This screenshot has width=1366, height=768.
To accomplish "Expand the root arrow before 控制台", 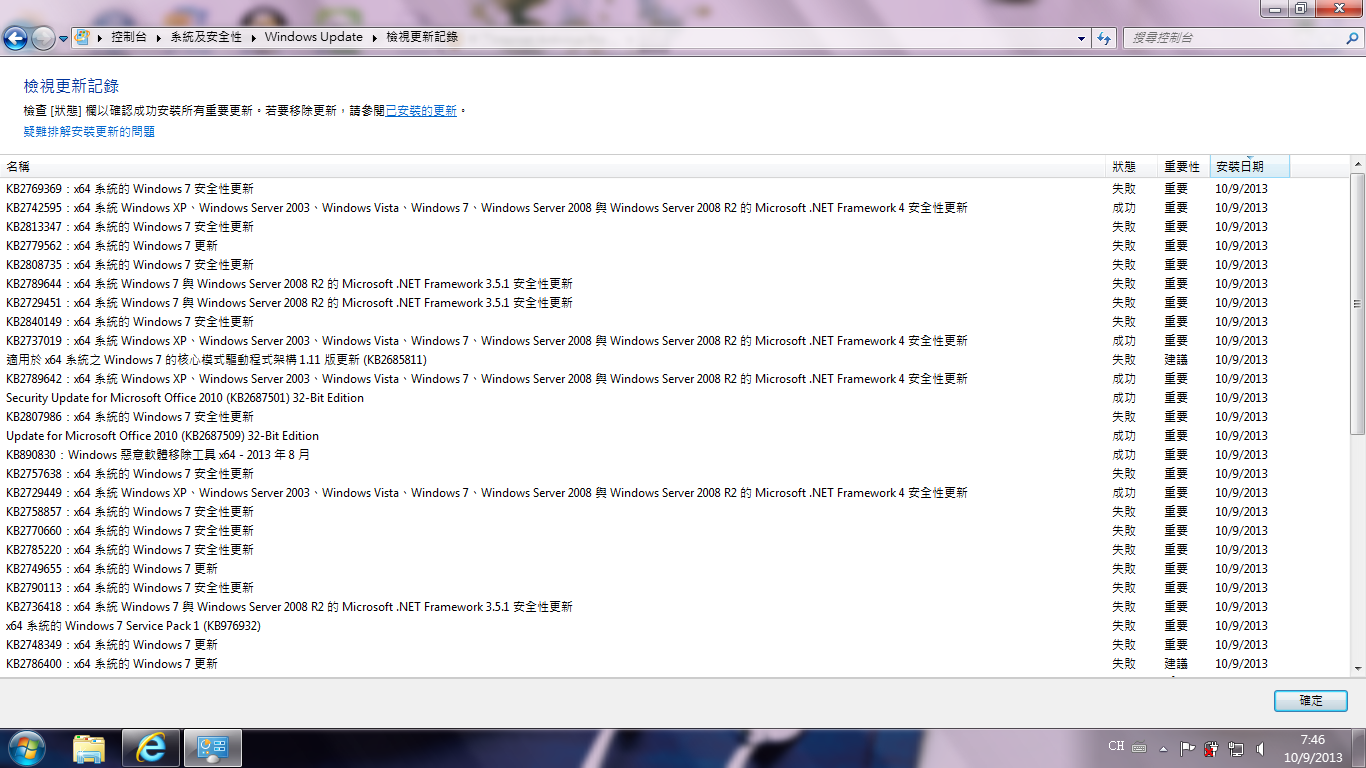I will tap(101, 37).
